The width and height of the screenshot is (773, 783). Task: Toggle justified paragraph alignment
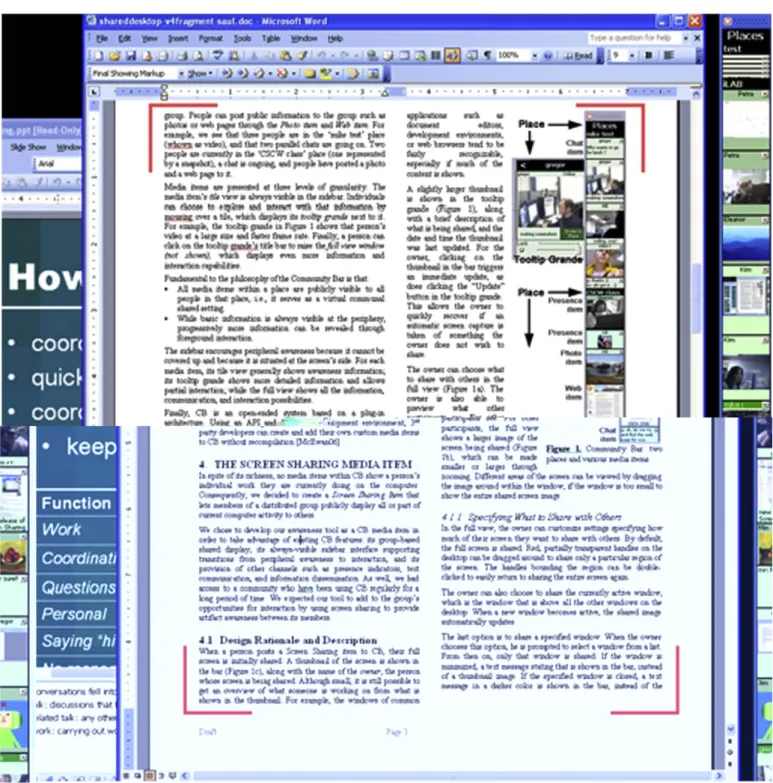(x=669, y=55)
